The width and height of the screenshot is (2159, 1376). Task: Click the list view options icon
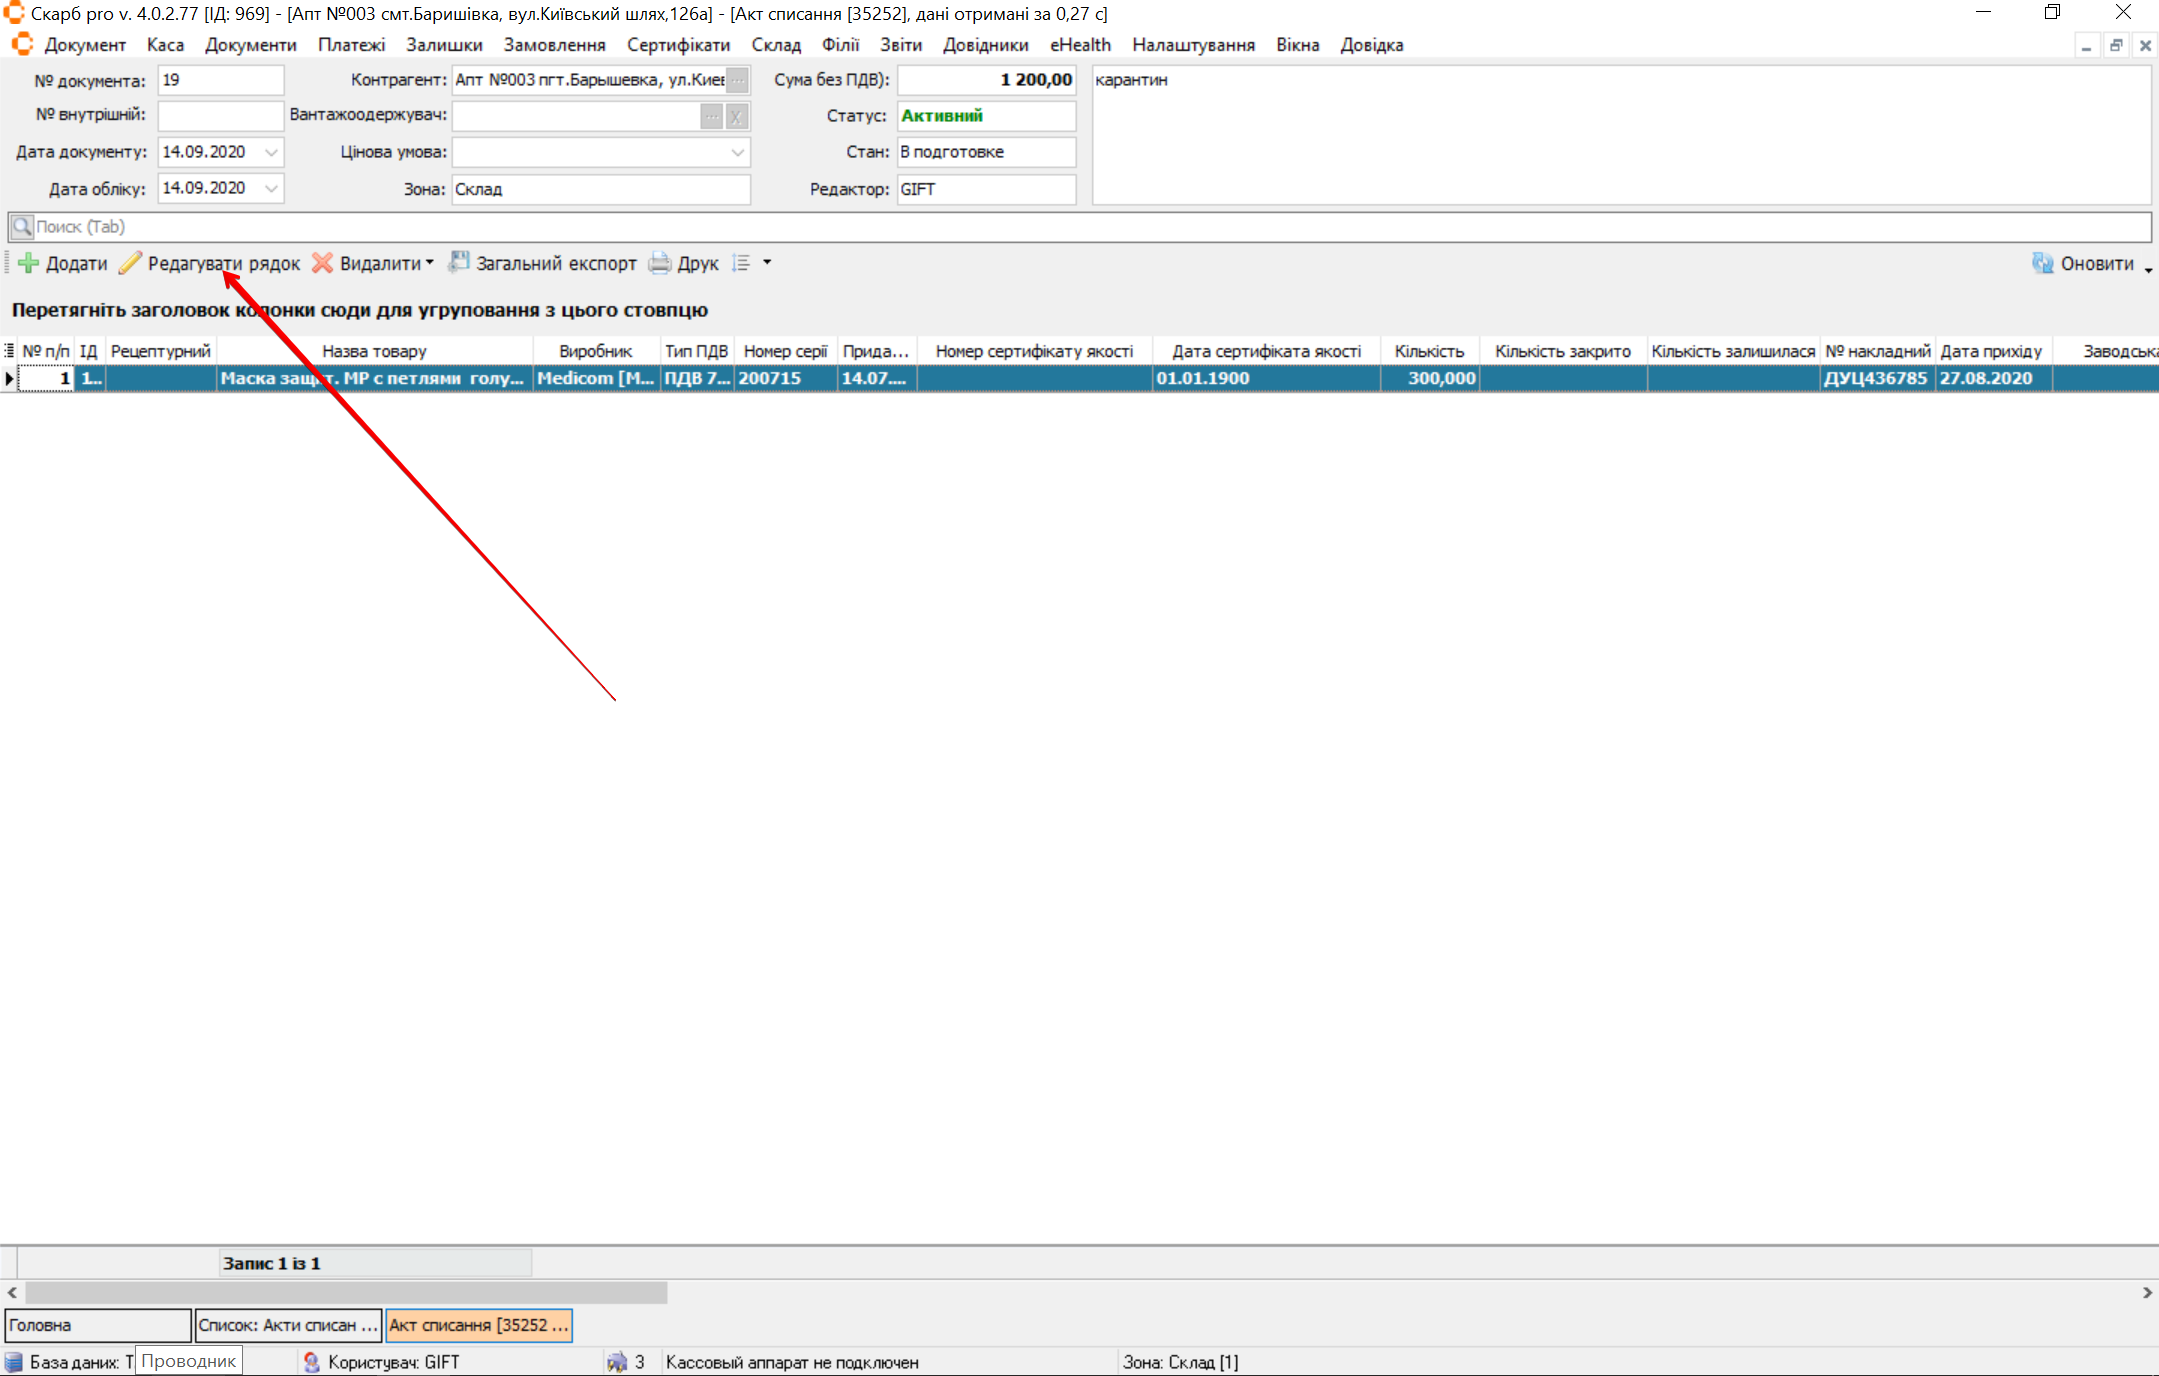point(741,263)
